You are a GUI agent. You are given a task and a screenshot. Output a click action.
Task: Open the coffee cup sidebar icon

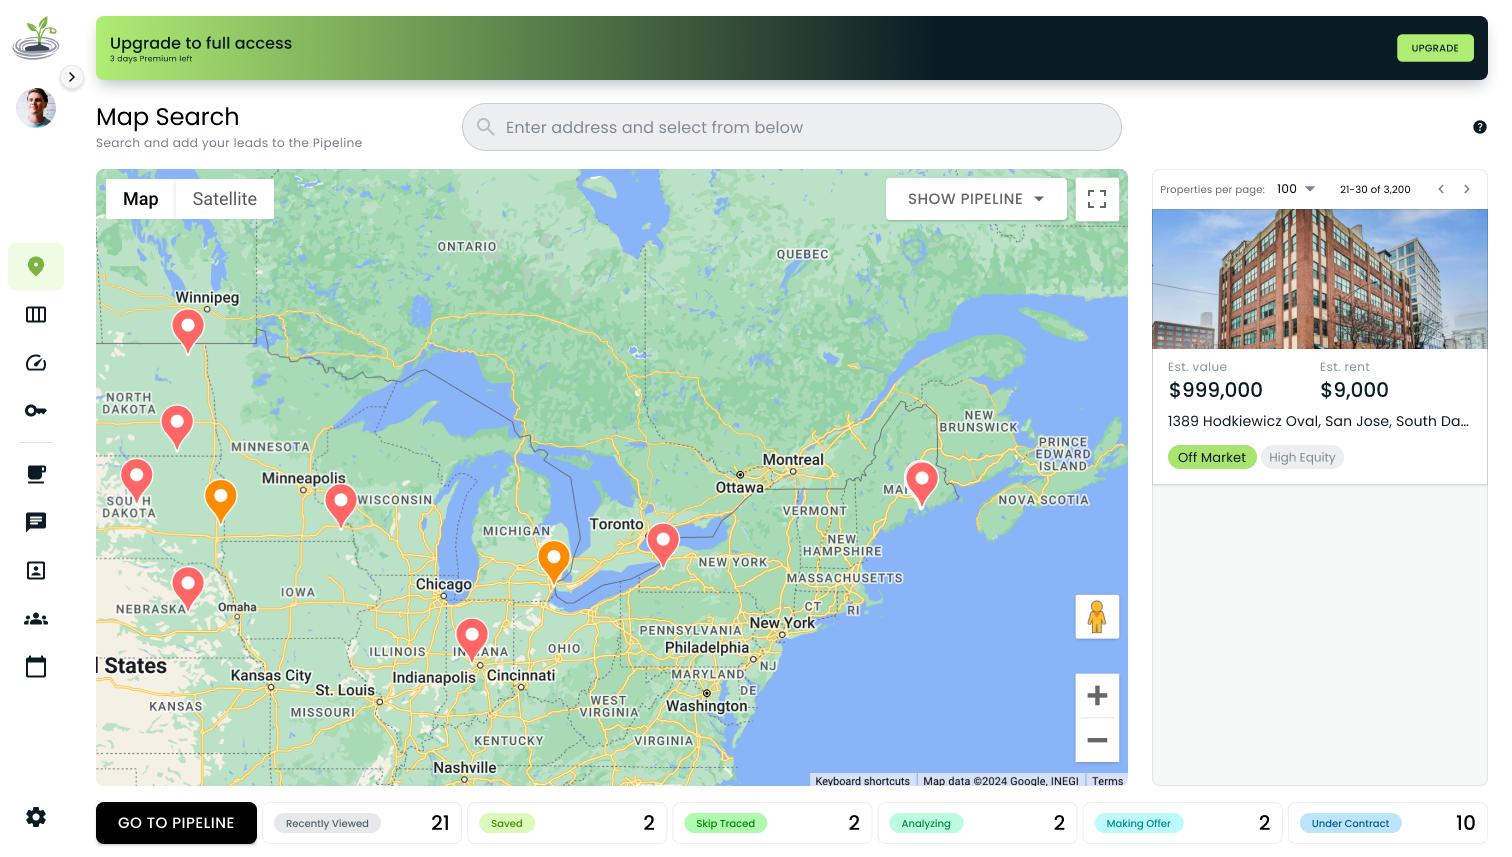pyautogui.click(x=36, y=474)
